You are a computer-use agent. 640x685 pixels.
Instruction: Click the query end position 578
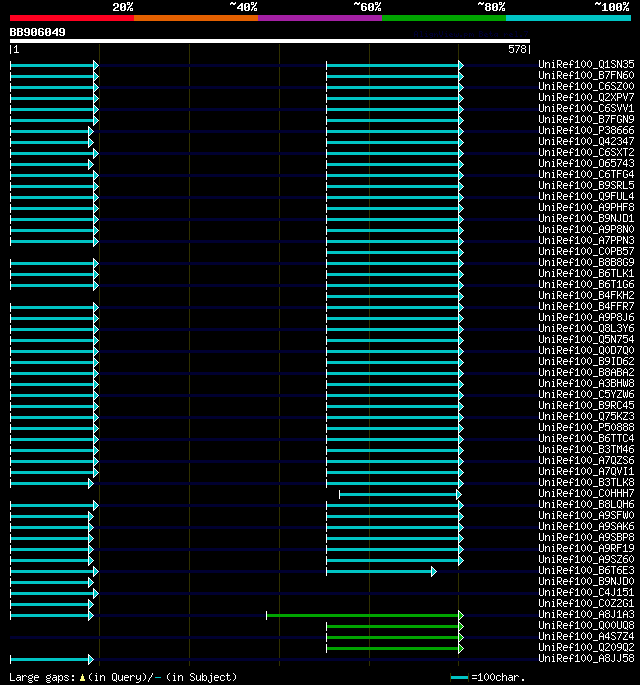(x=517, y=49)
